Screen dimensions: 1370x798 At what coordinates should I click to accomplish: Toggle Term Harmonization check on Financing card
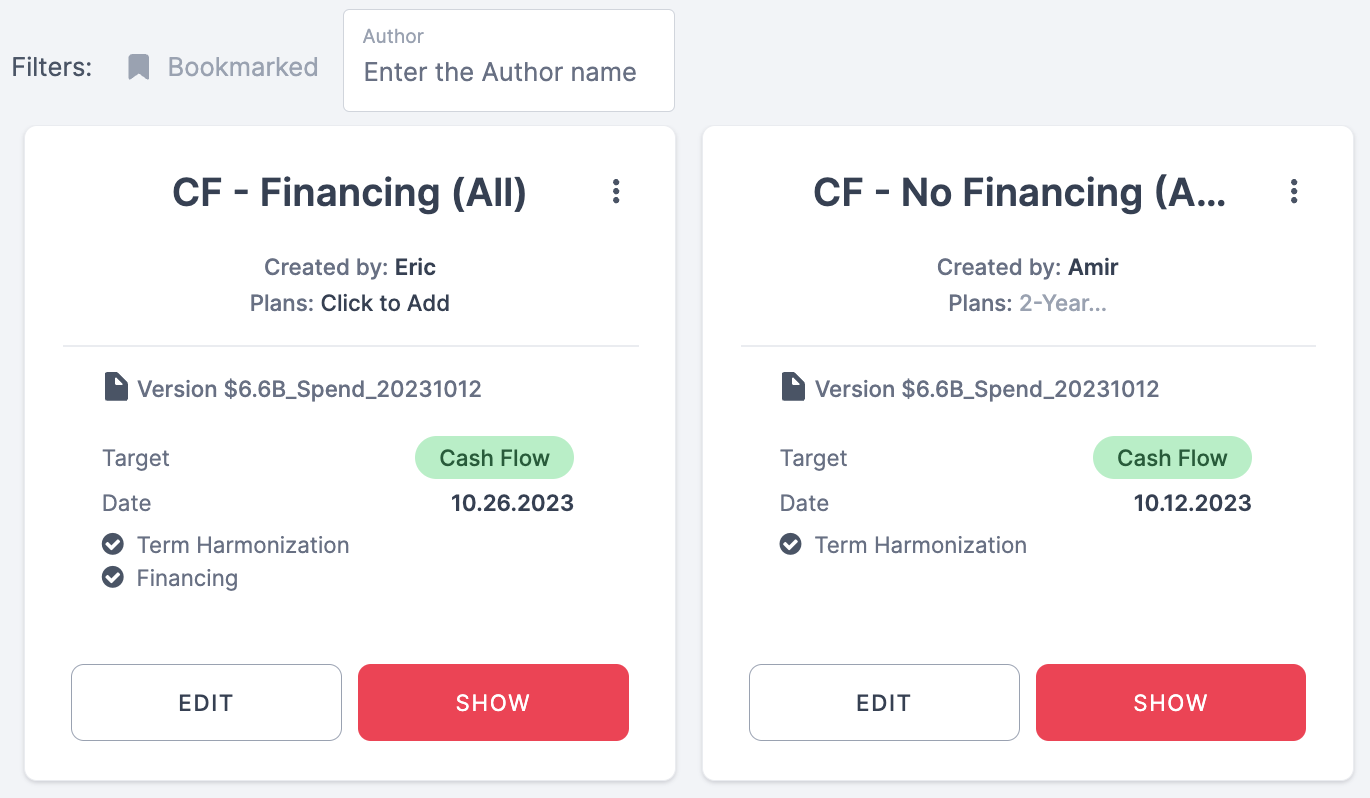click(113, 545)
